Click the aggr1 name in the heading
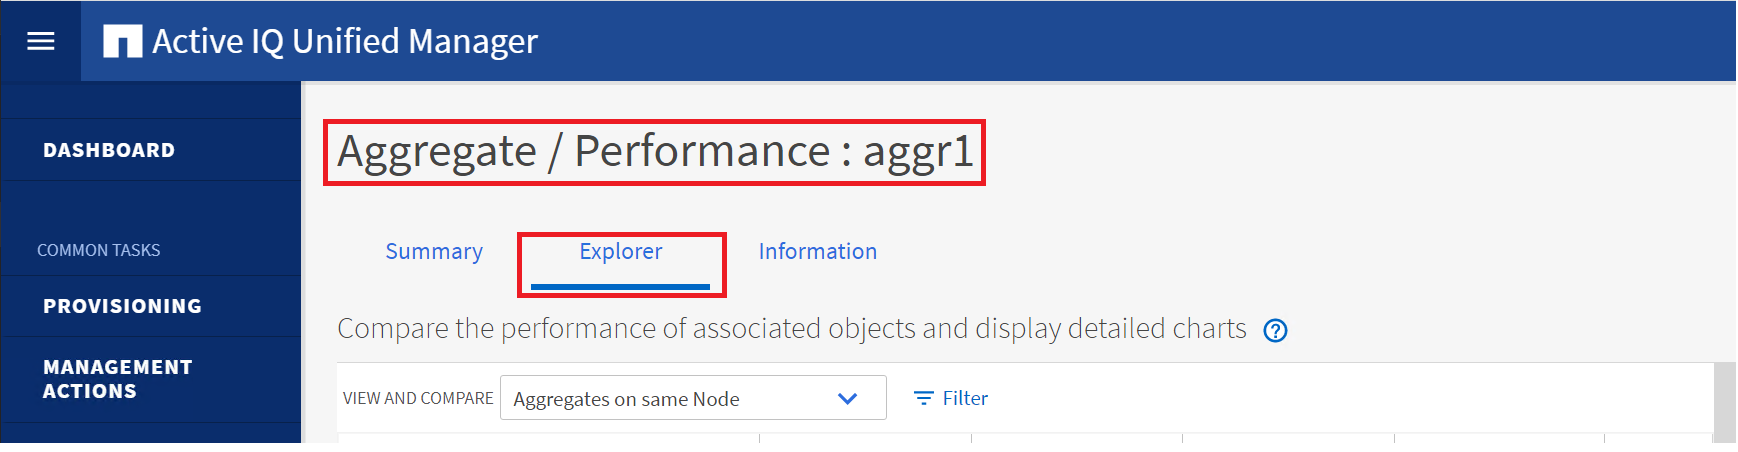Screen dimensions: 1738x452 (918, 151)
